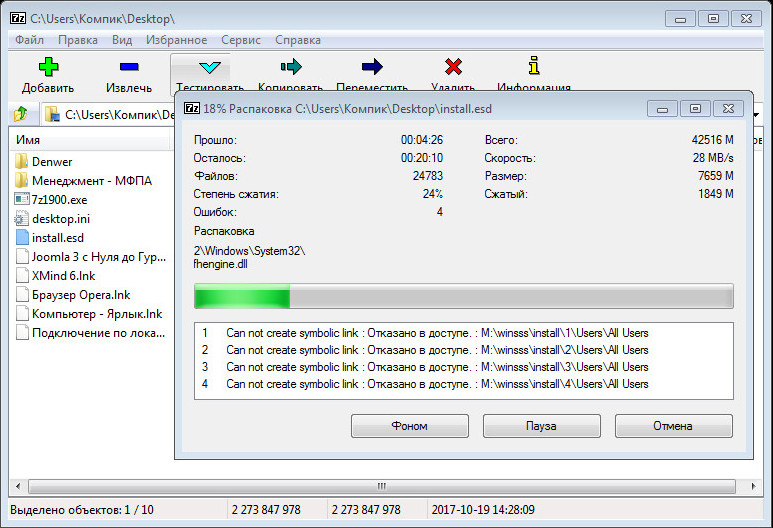Click the horizontal scrollbar thumb
This screenshot has width=773, height=528.
click(382, 486)
